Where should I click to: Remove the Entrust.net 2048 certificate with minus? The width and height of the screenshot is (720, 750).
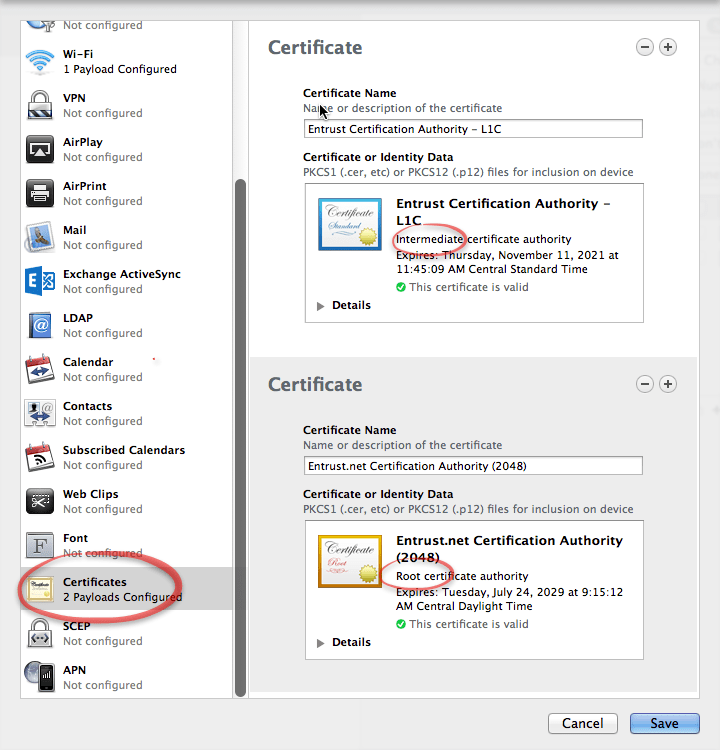click(644, 384)
